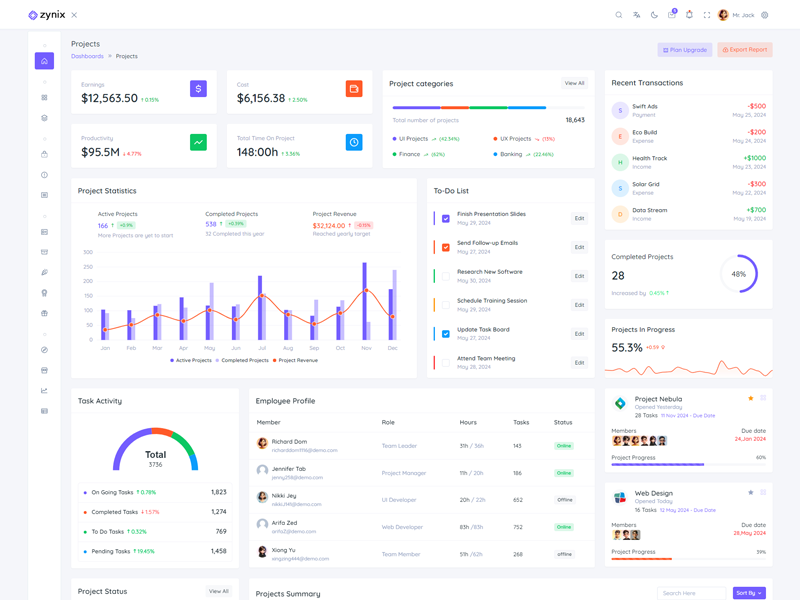Click the home icon in the sidebar
Screen dimensions: 800x600
tap(44, 61)
